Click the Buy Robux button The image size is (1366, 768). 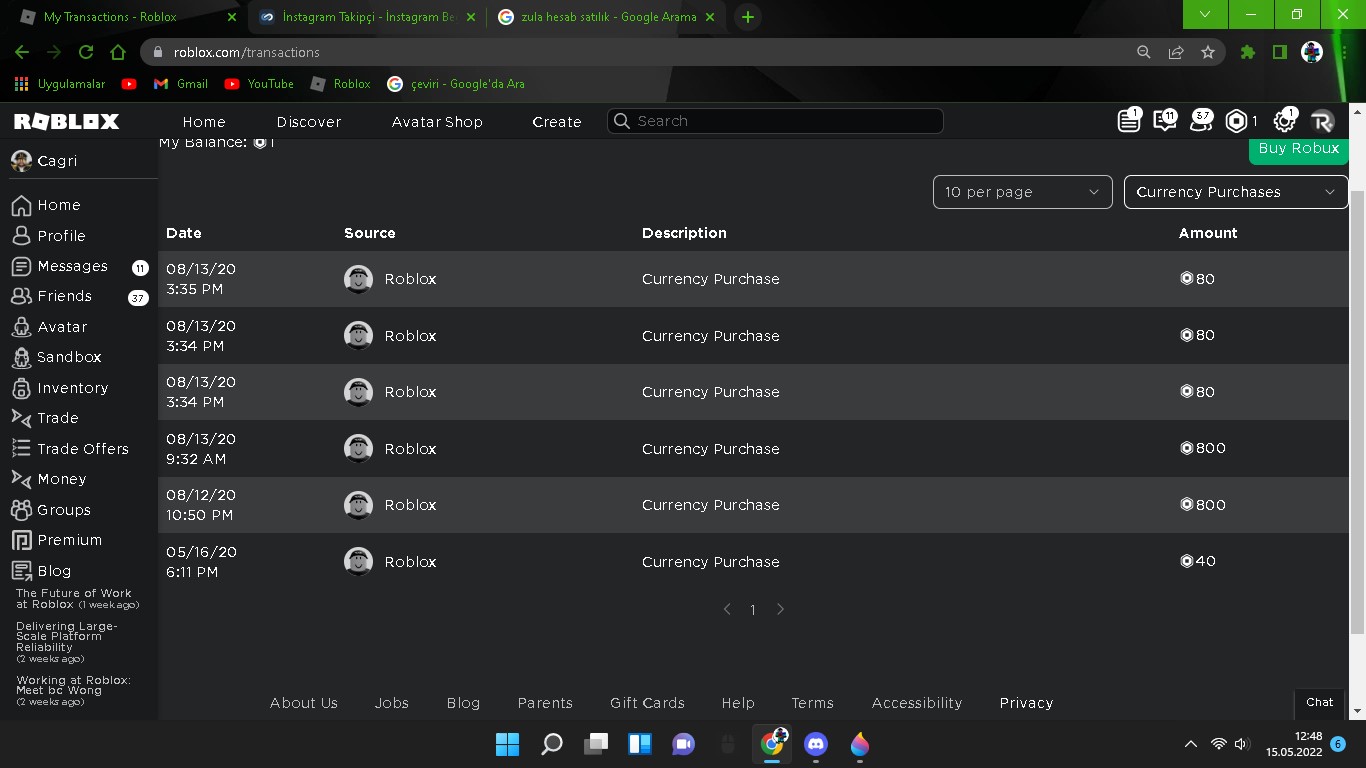click(1298, 148)
